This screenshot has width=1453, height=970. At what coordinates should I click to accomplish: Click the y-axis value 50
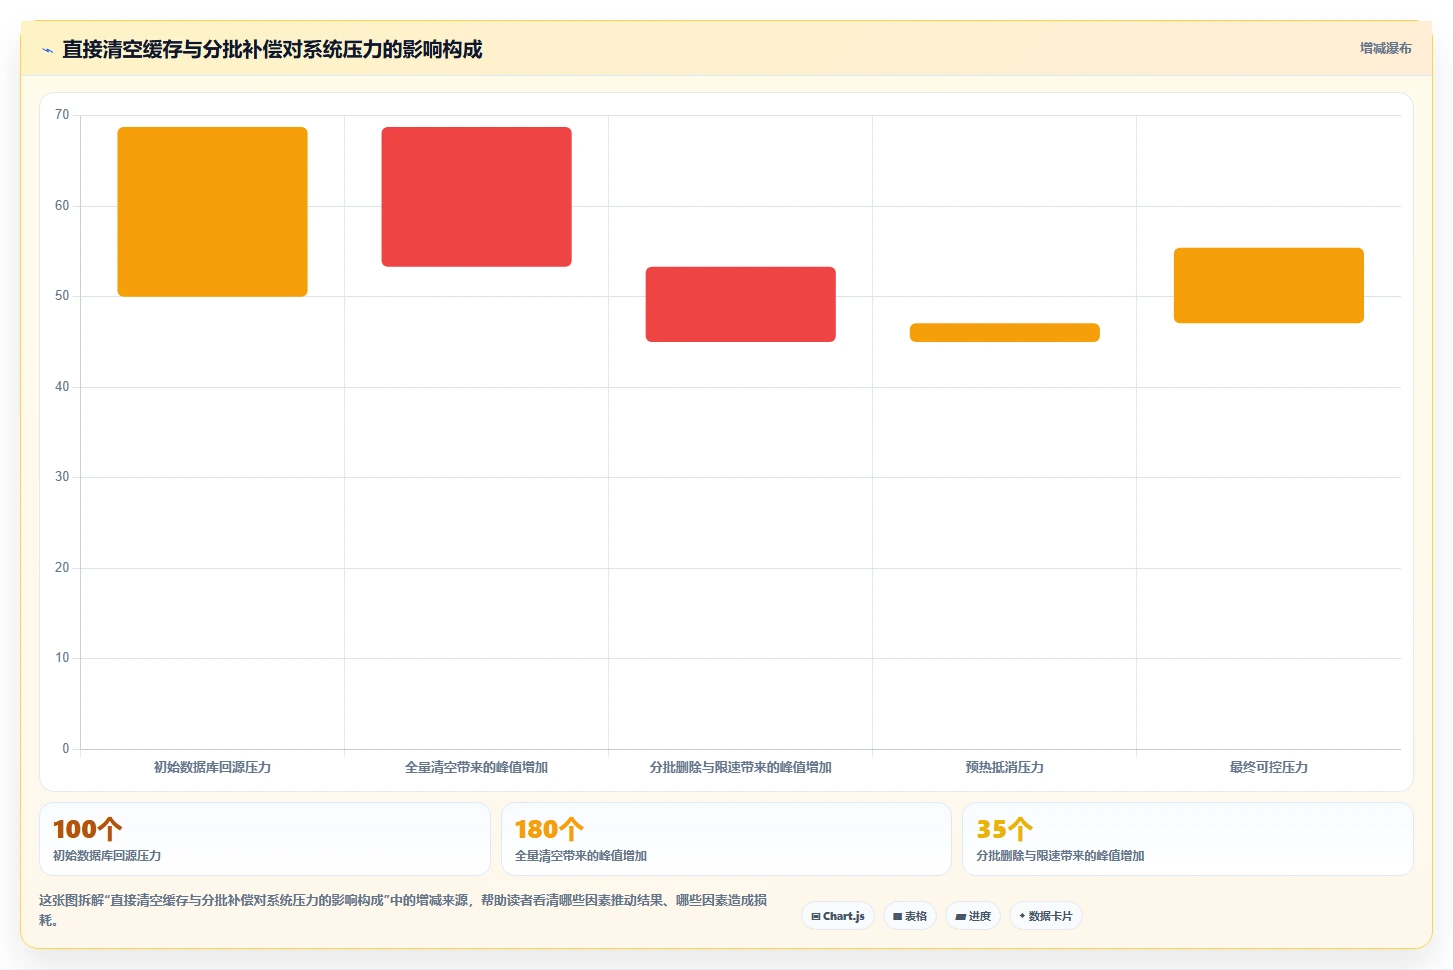62,296
